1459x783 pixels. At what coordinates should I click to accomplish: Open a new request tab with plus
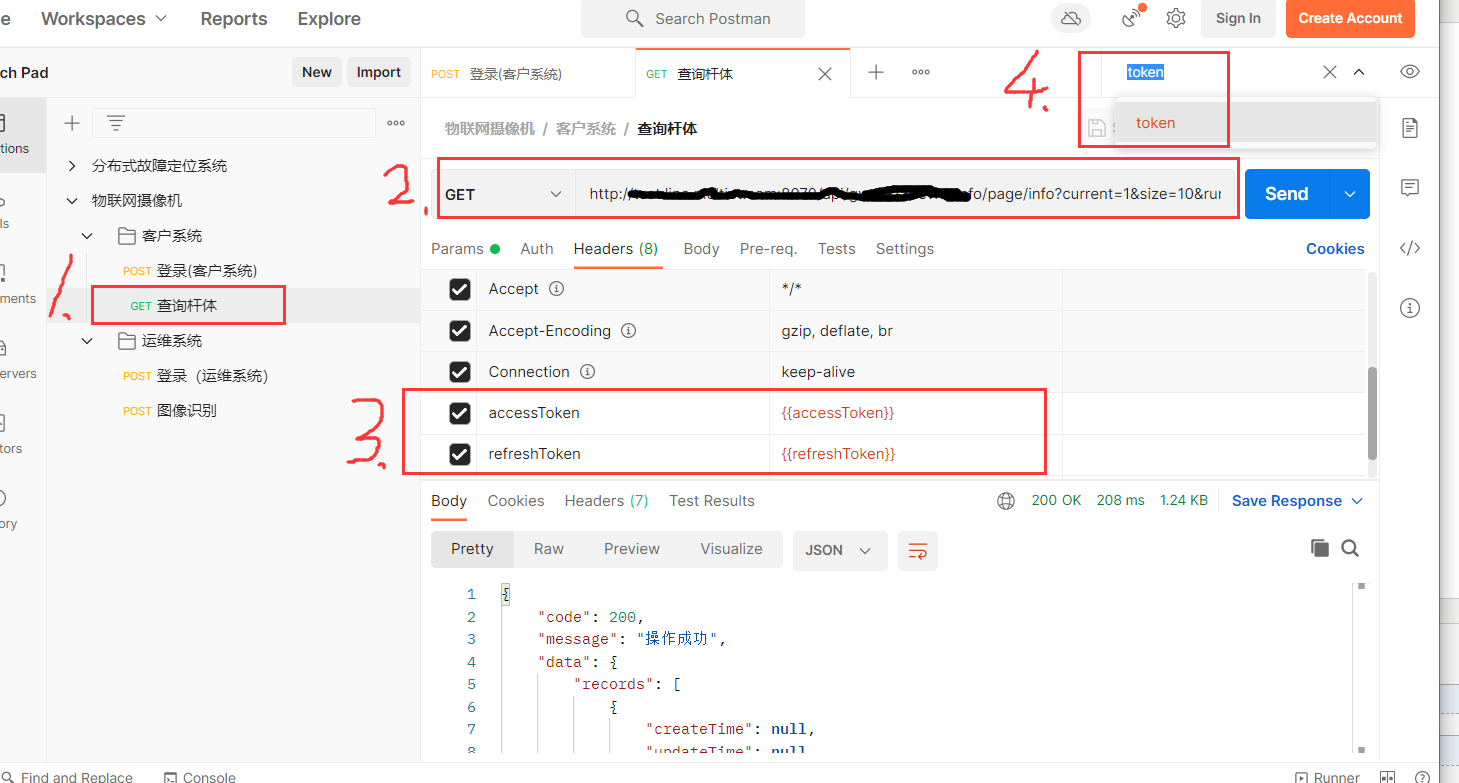click(876, 72)
